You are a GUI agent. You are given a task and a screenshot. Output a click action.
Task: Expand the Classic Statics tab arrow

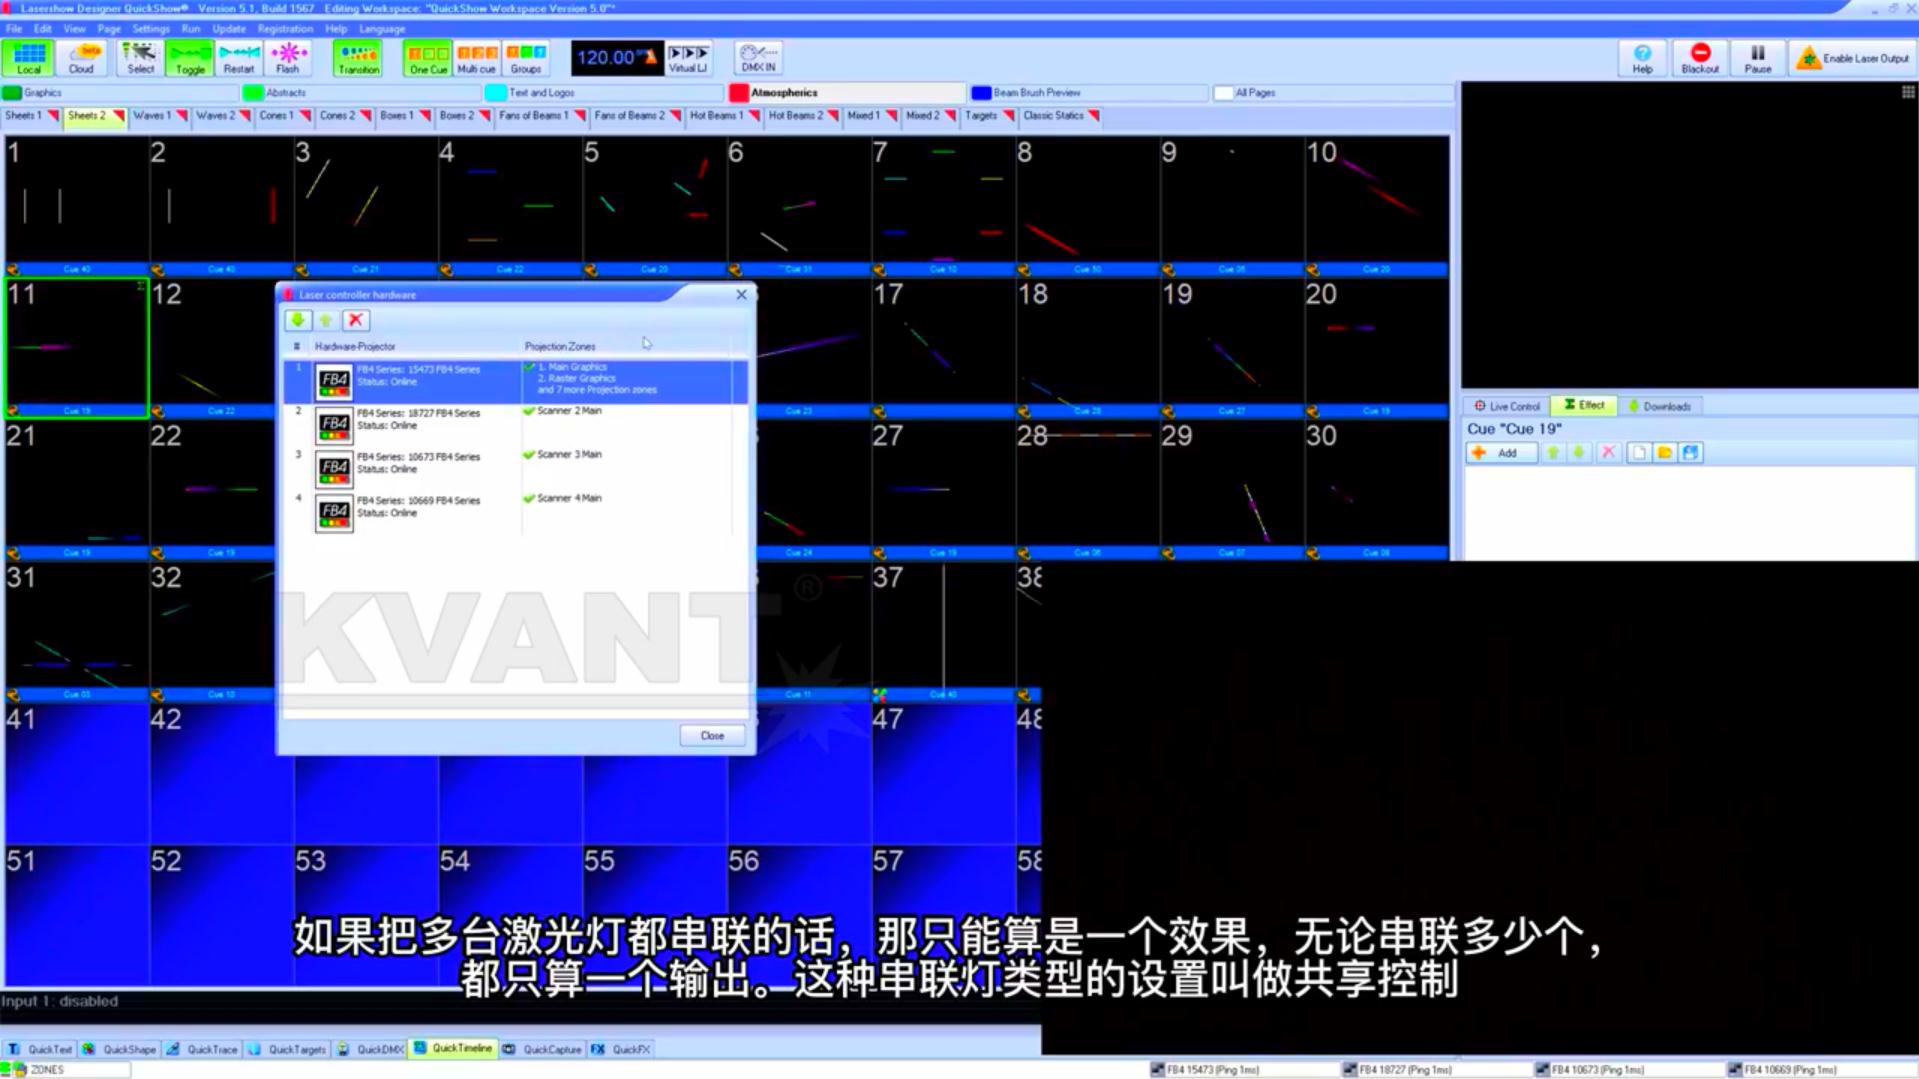(1094, 117)
